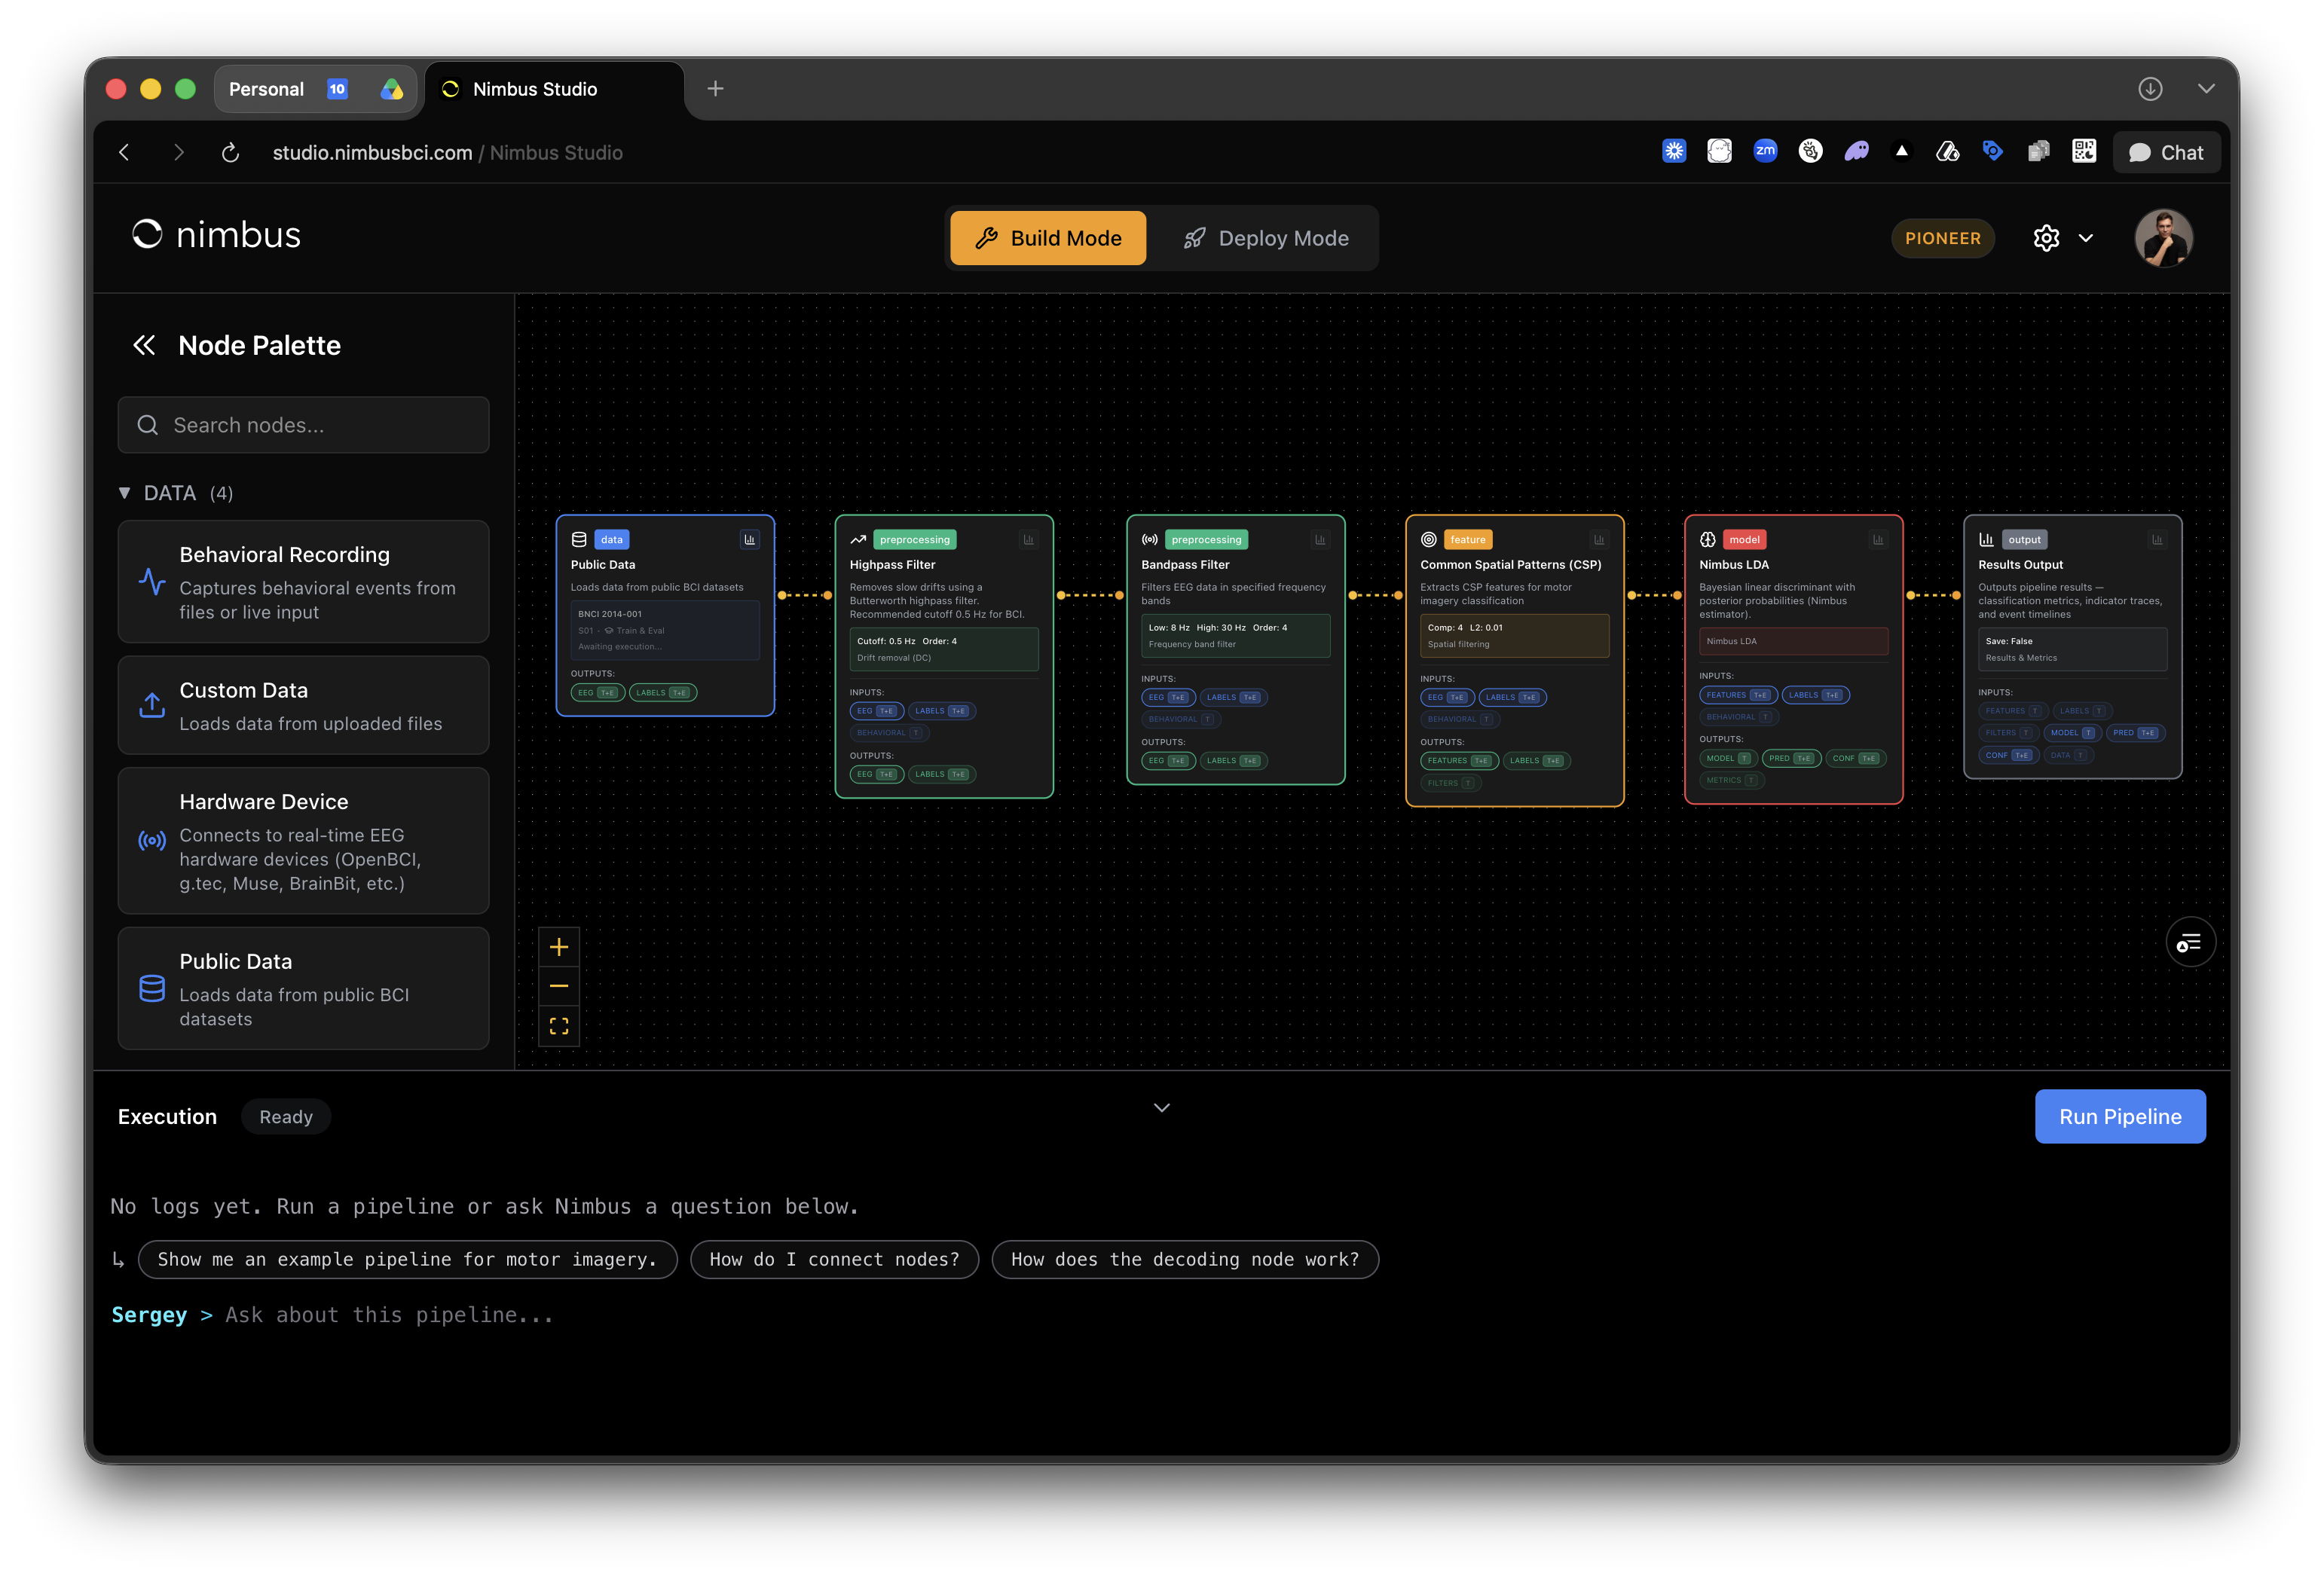Switch to Deploy Mode

(x=1265, y=238)
